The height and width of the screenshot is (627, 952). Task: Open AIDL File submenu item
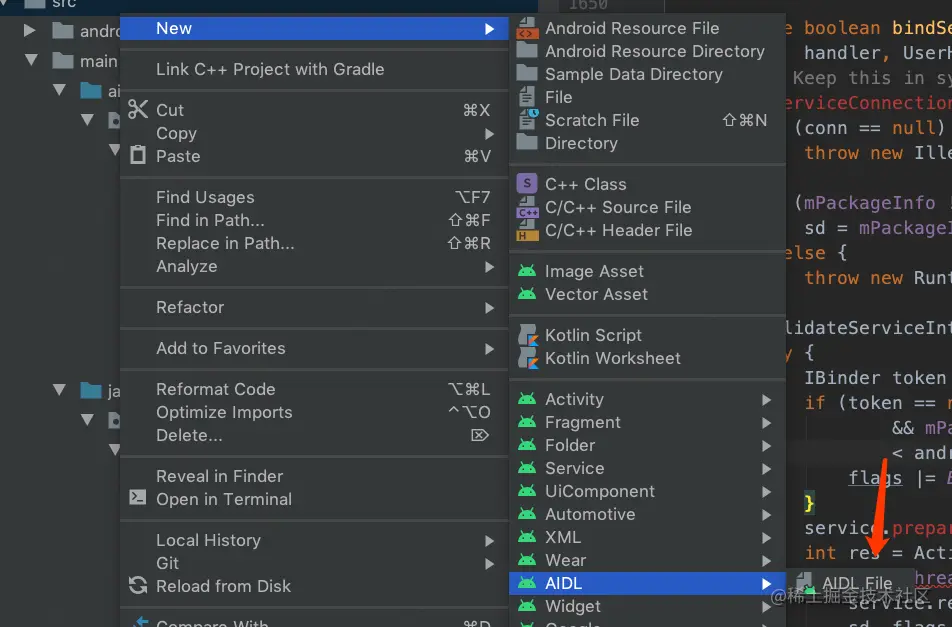[850, 583]
